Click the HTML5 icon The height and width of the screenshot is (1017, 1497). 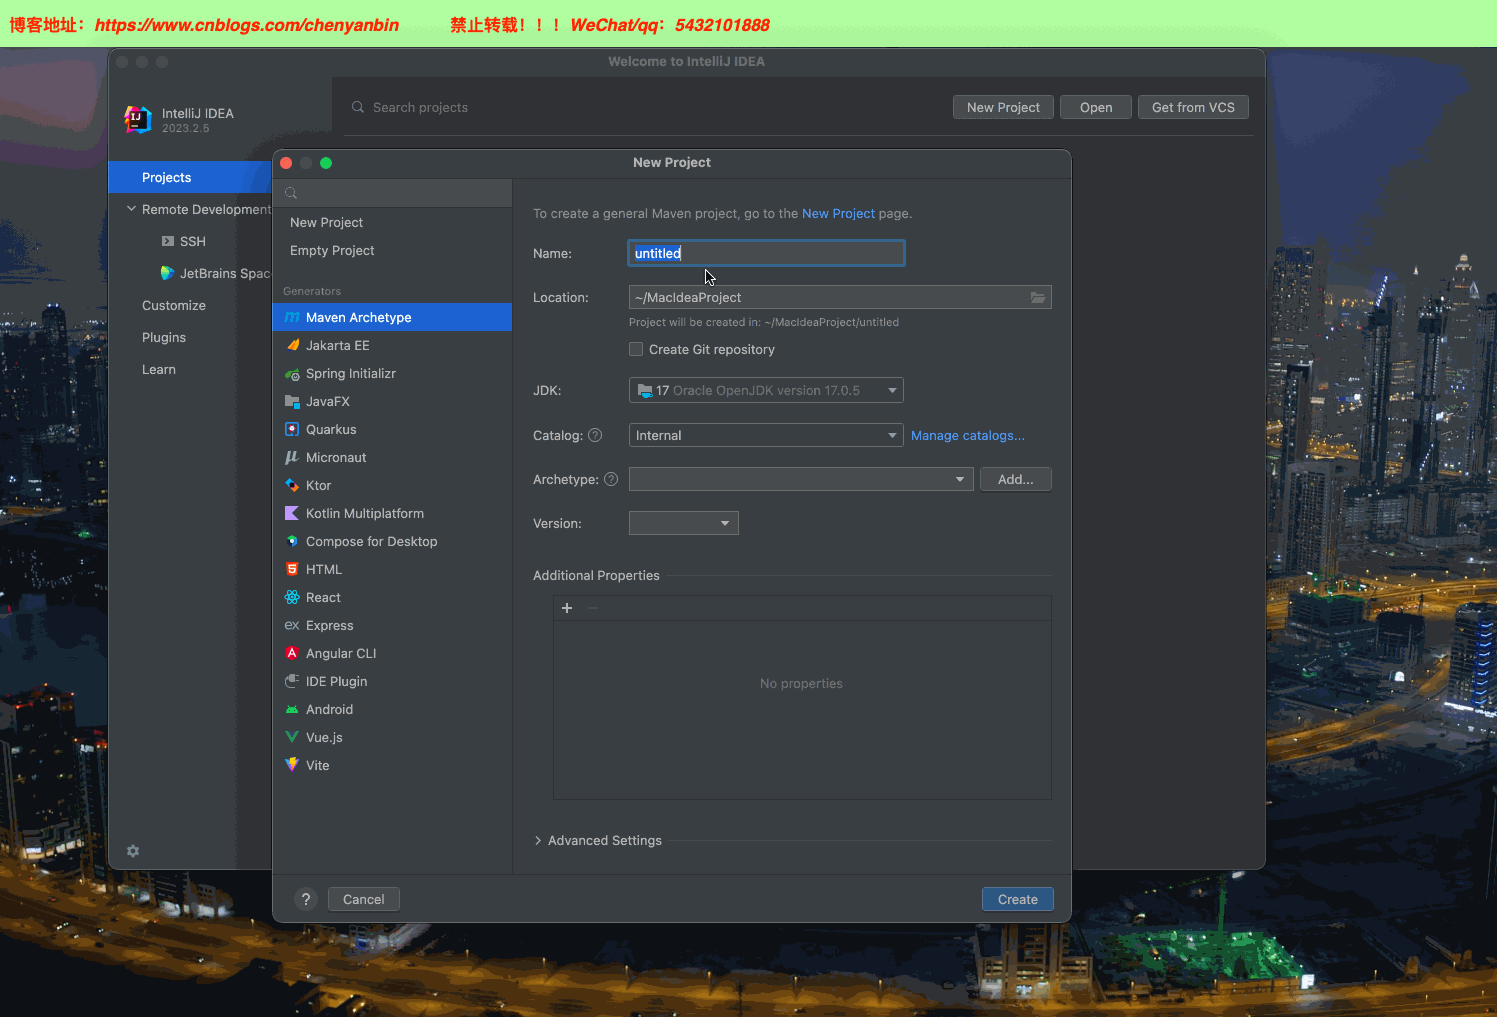pos(292,569)
